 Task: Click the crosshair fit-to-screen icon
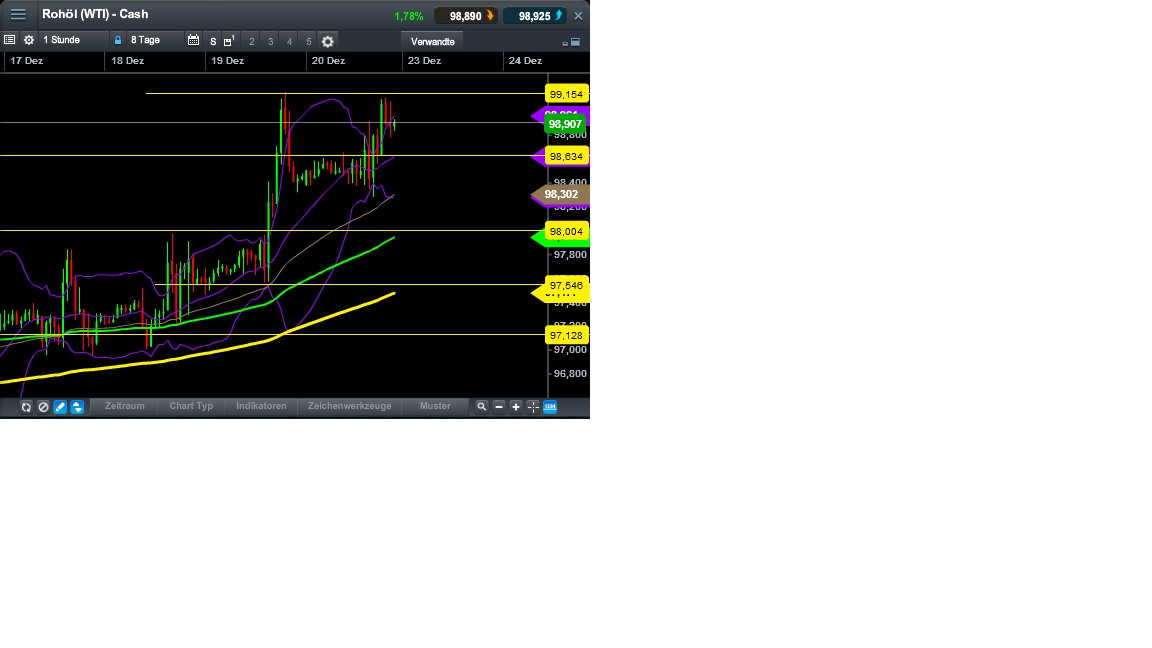click(531, 407)
